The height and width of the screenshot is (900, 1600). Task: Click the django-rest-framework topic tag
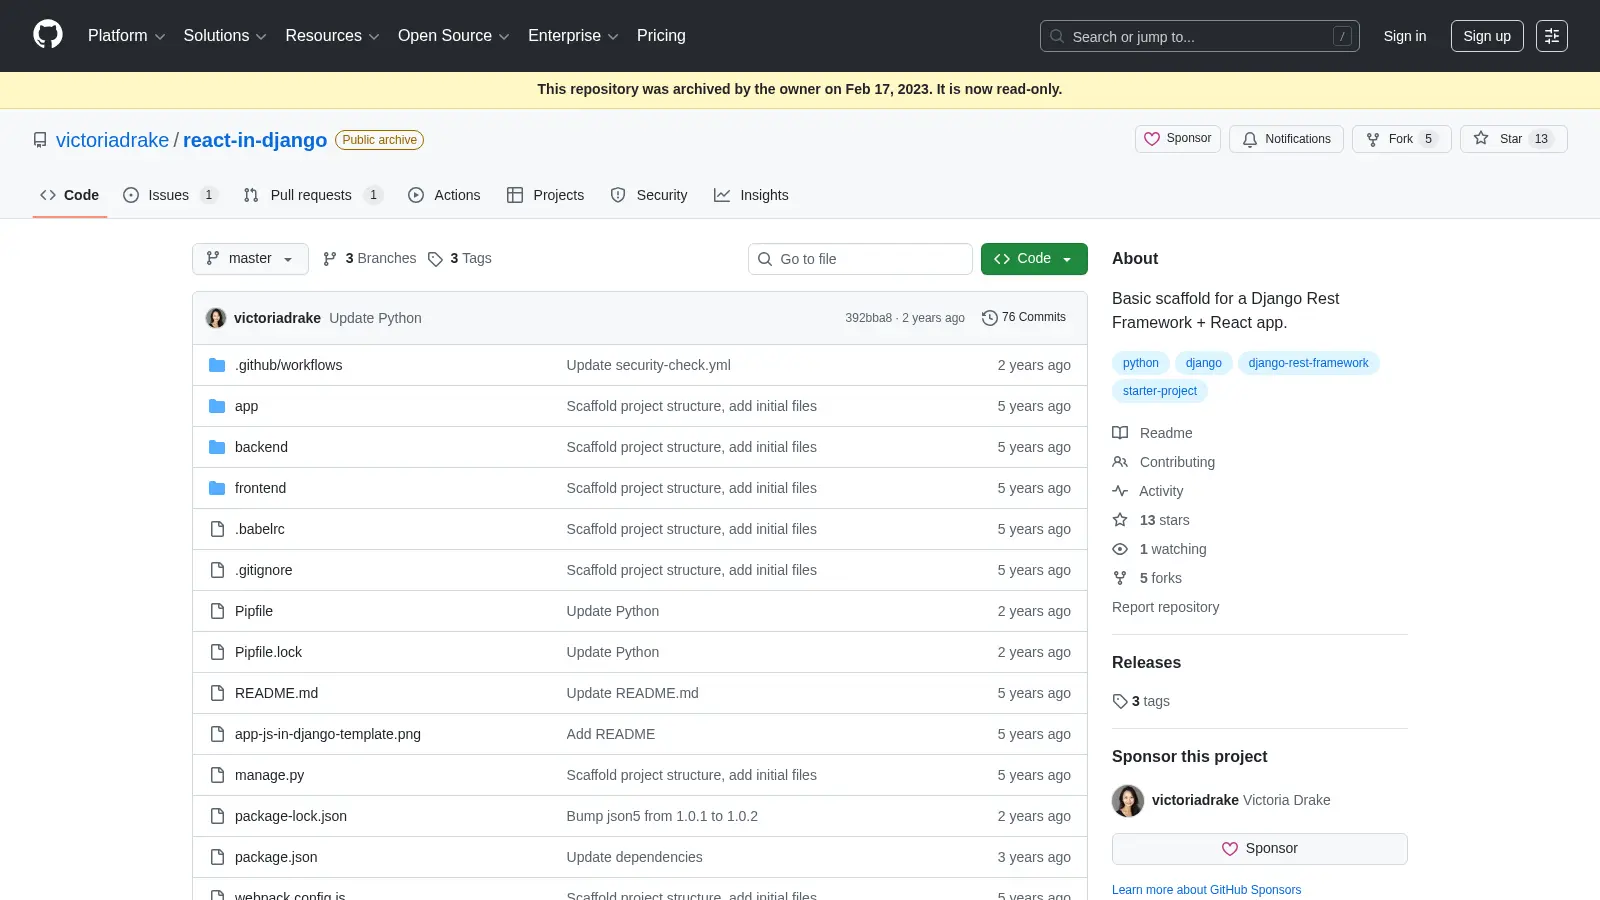pyautogui.click(x=1308, y=363)
